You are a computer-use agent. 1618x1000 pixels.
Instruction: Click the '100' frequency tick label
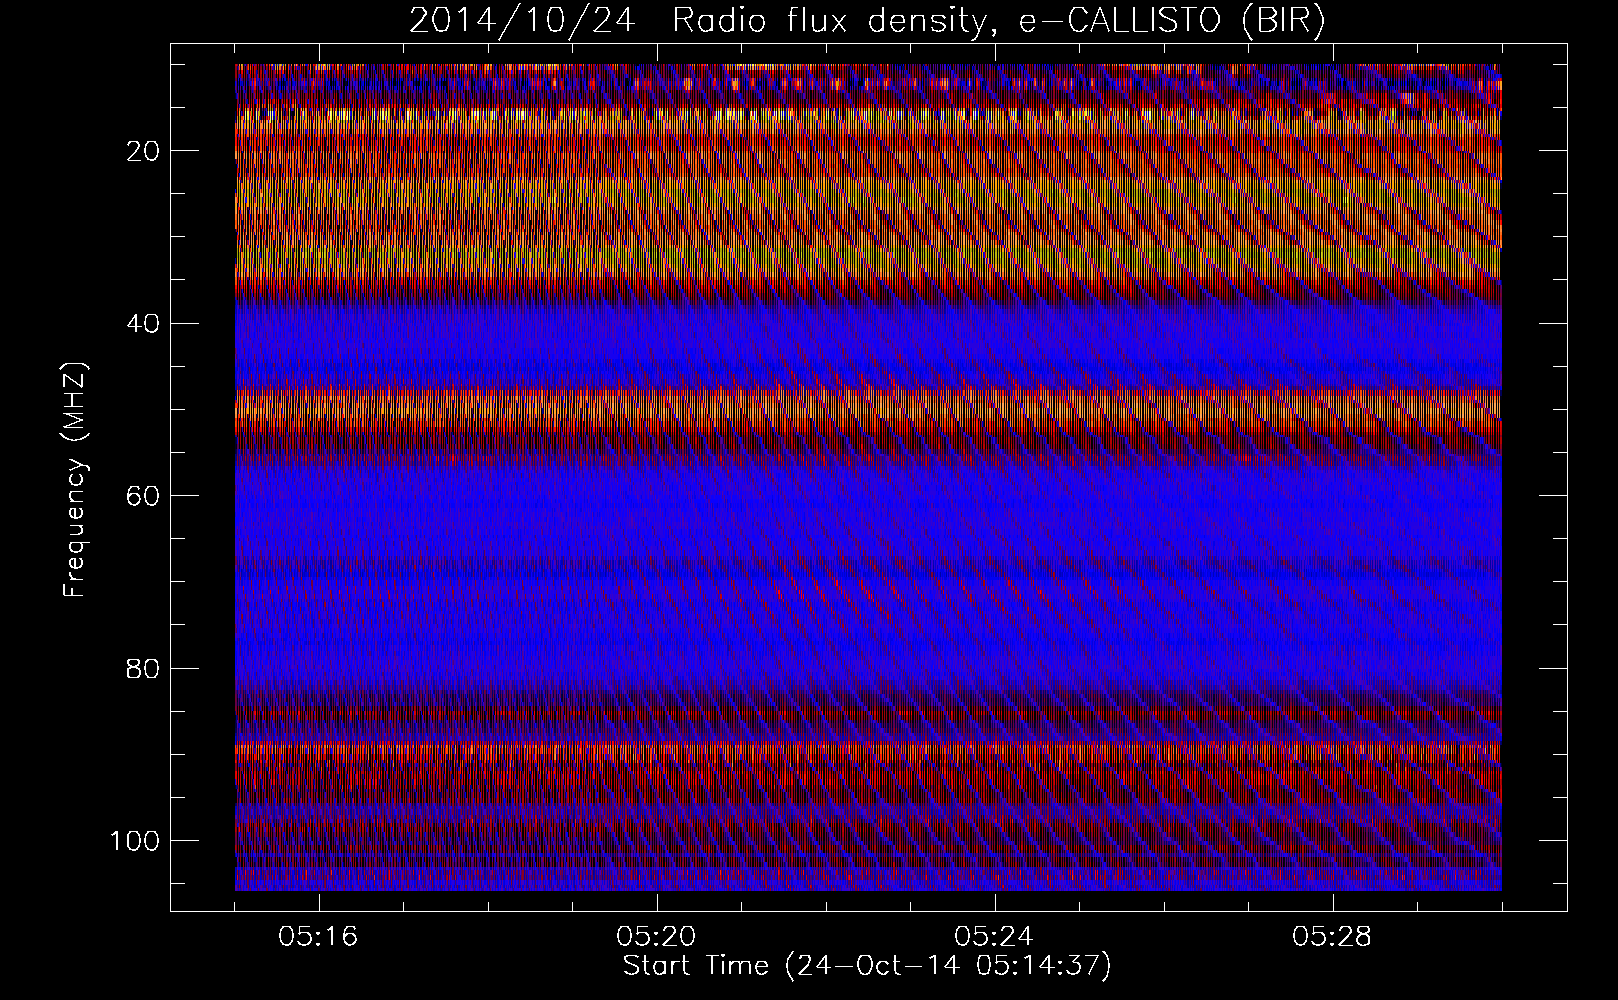(x=135, y=841)
